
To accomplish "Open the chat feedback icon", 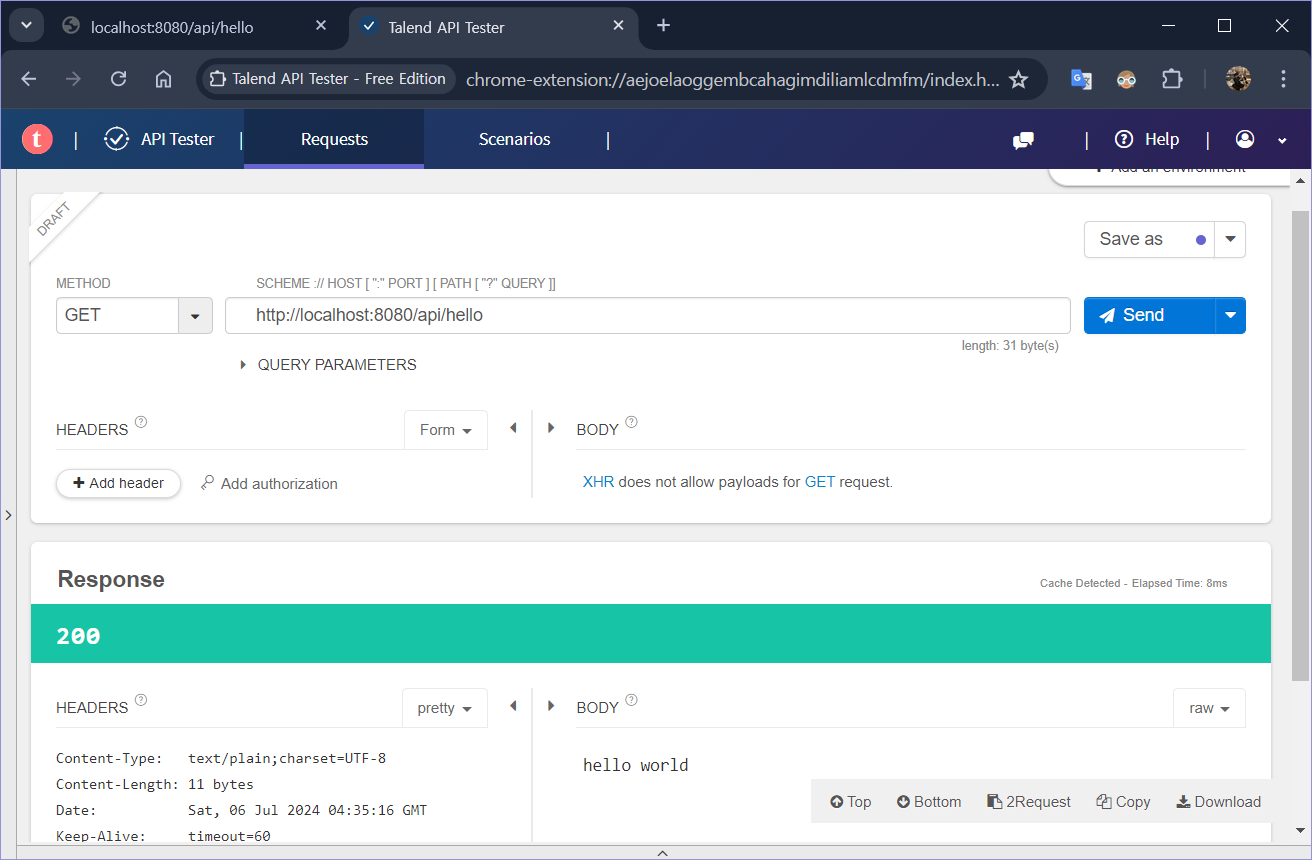I will 1023,140.
